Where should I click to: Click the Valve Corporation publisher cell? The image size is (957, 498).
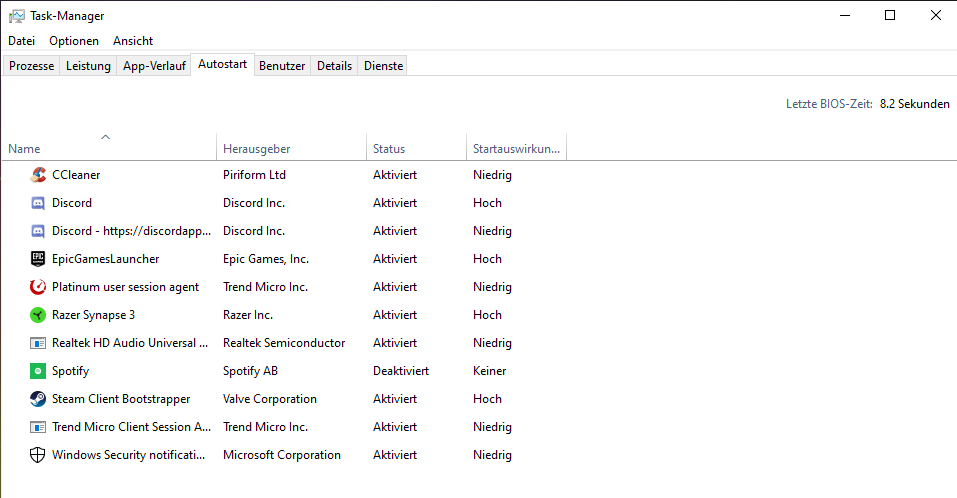270,399
